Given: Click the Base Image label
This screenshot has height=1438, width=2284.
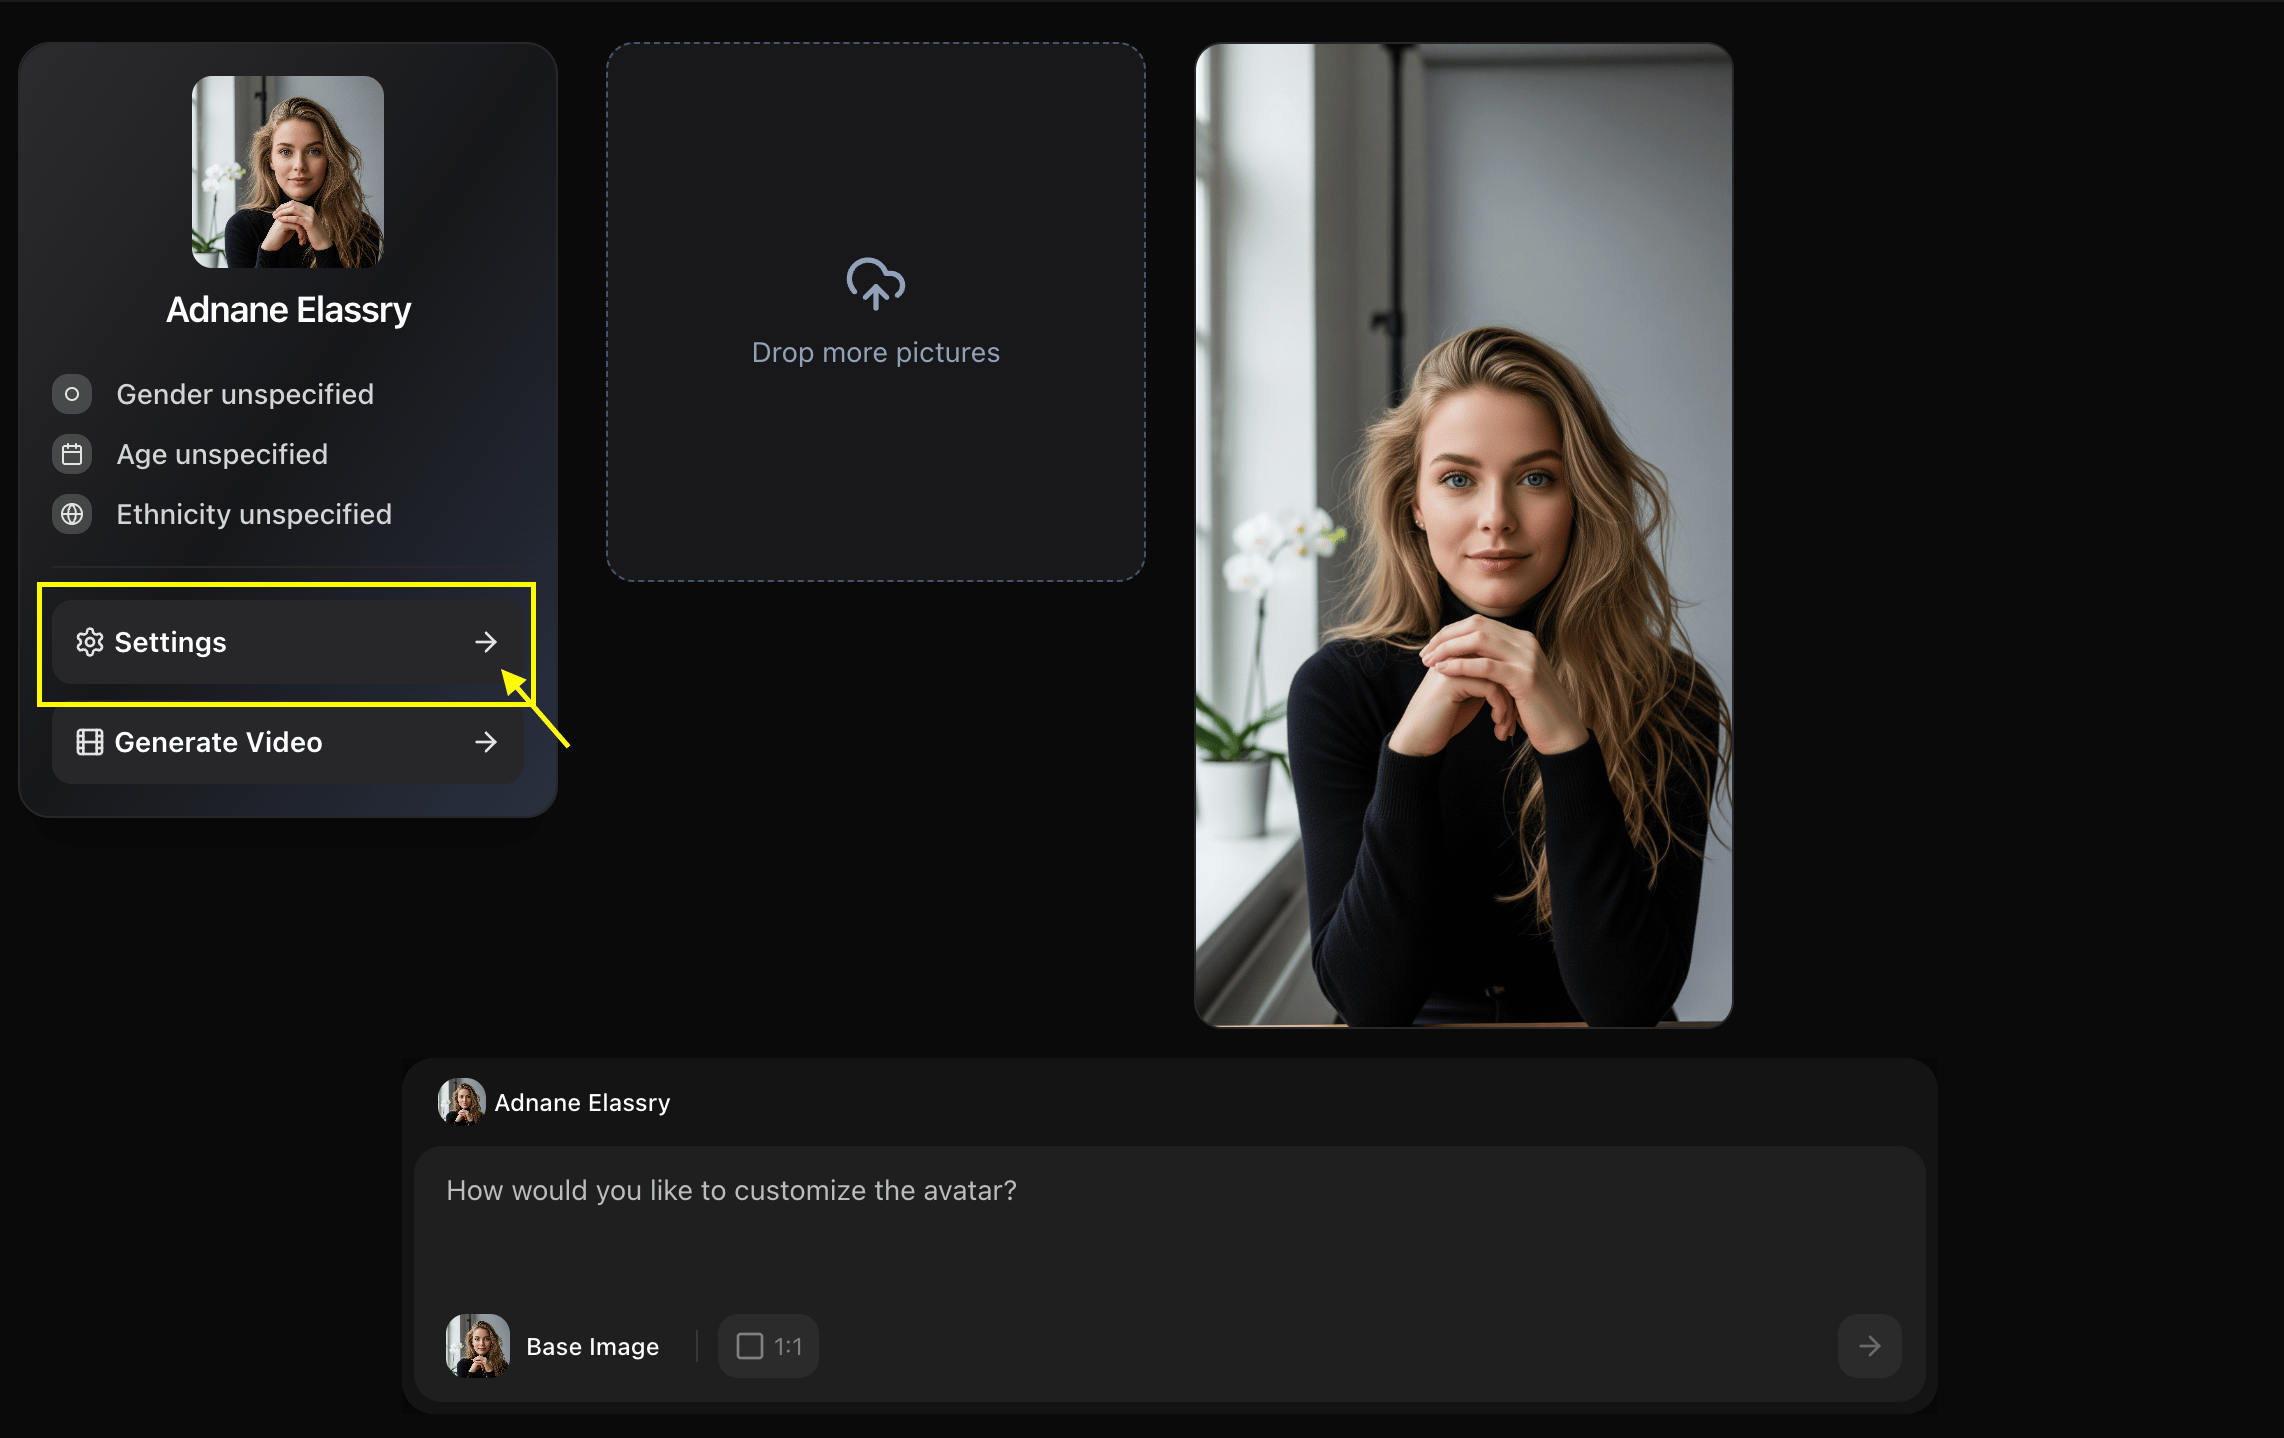Looking at the screenshot, I should coord(593,1347).
